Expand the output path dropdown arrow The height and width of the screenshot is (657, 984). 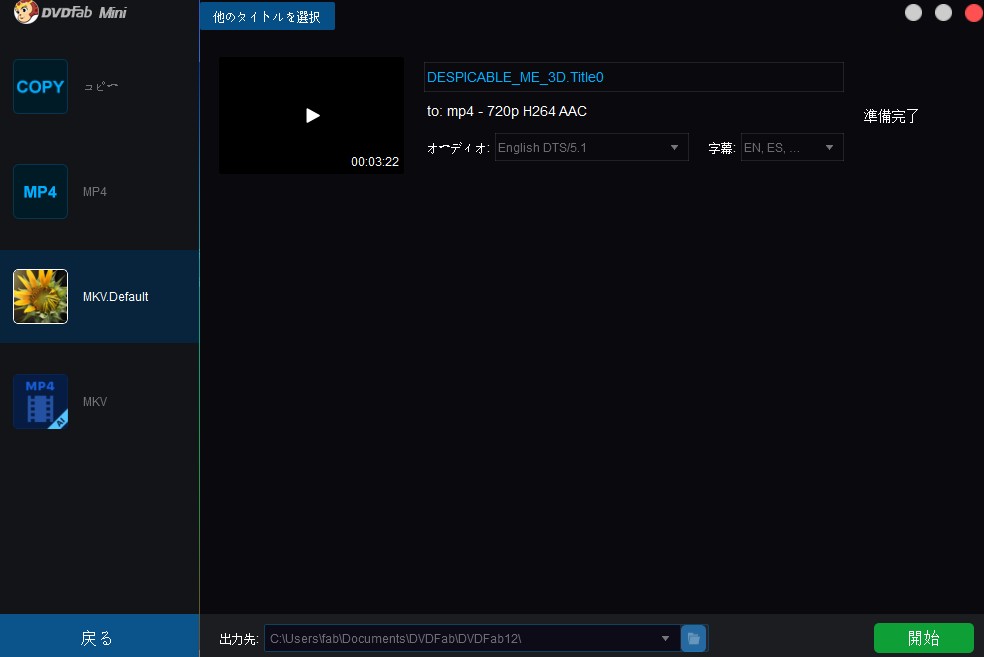click(x=665, y=638)
